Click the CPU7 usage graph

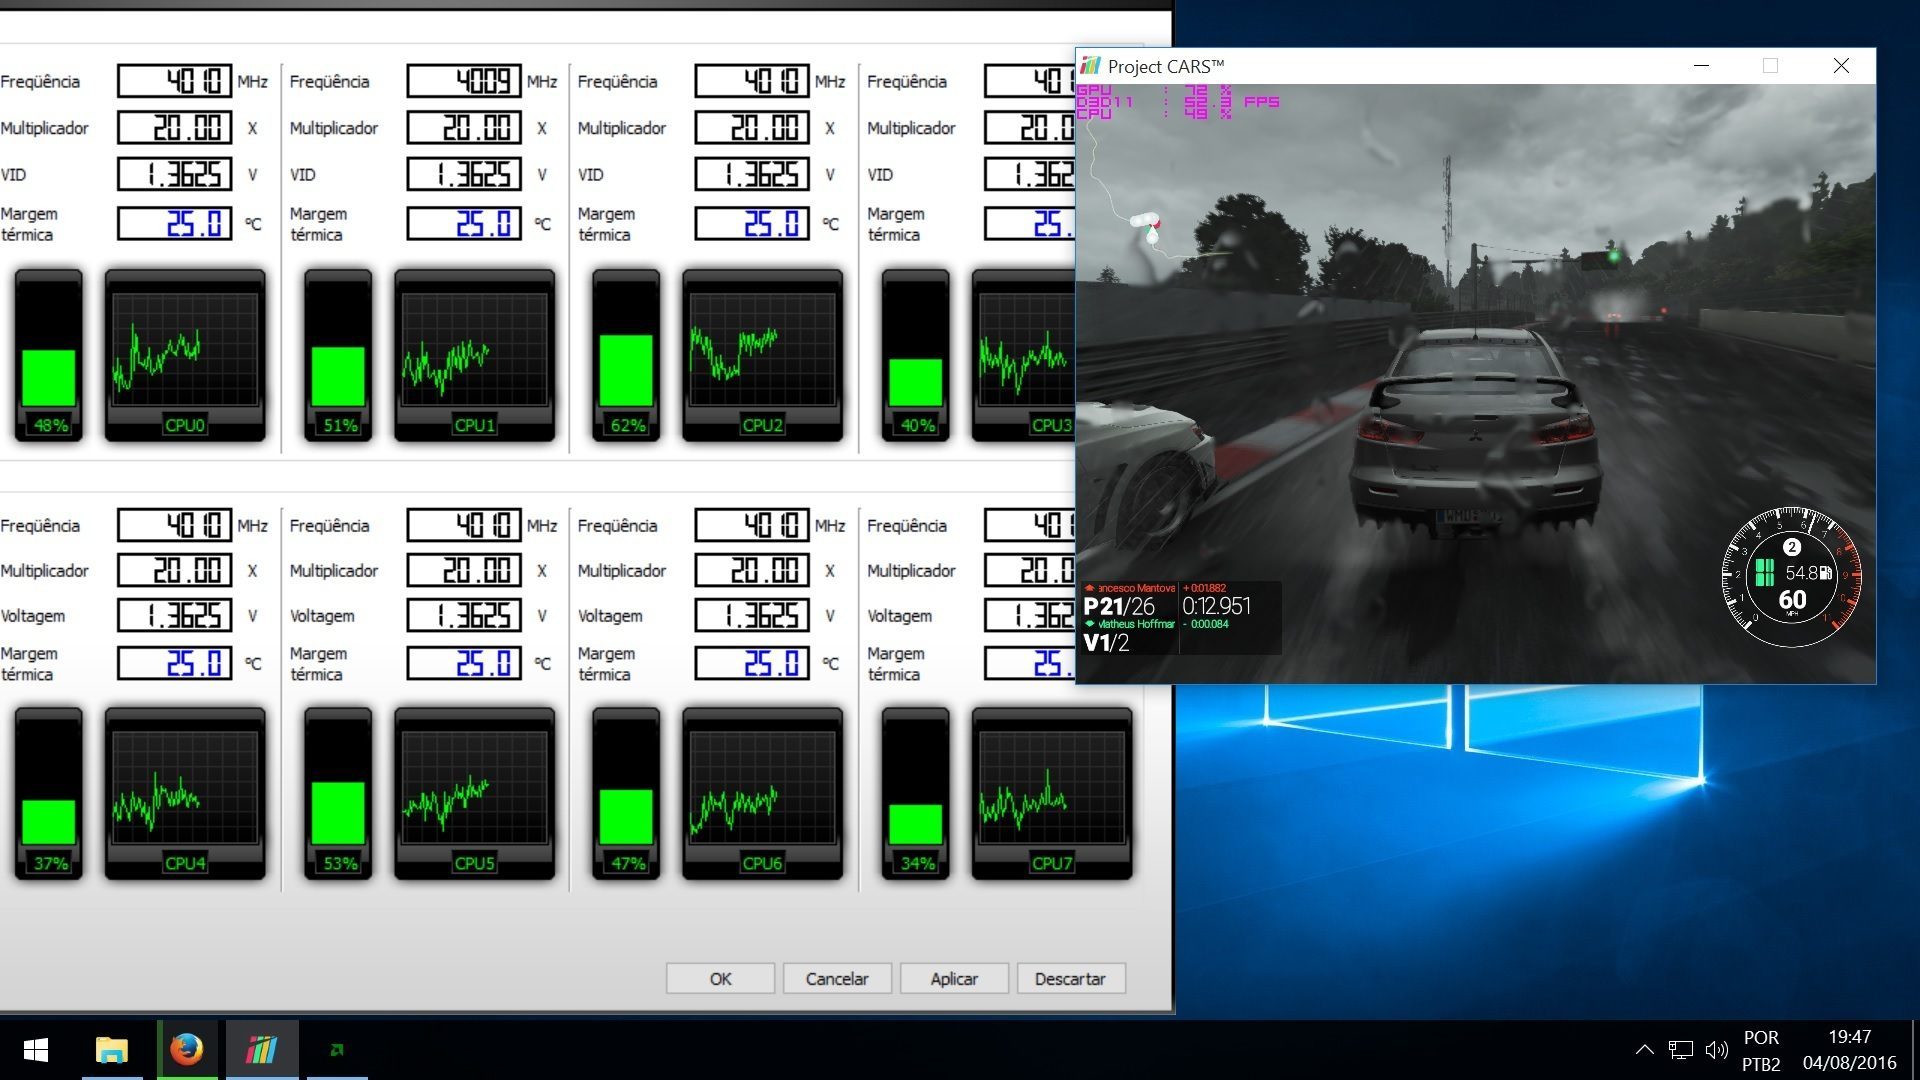click(1051, 794)
